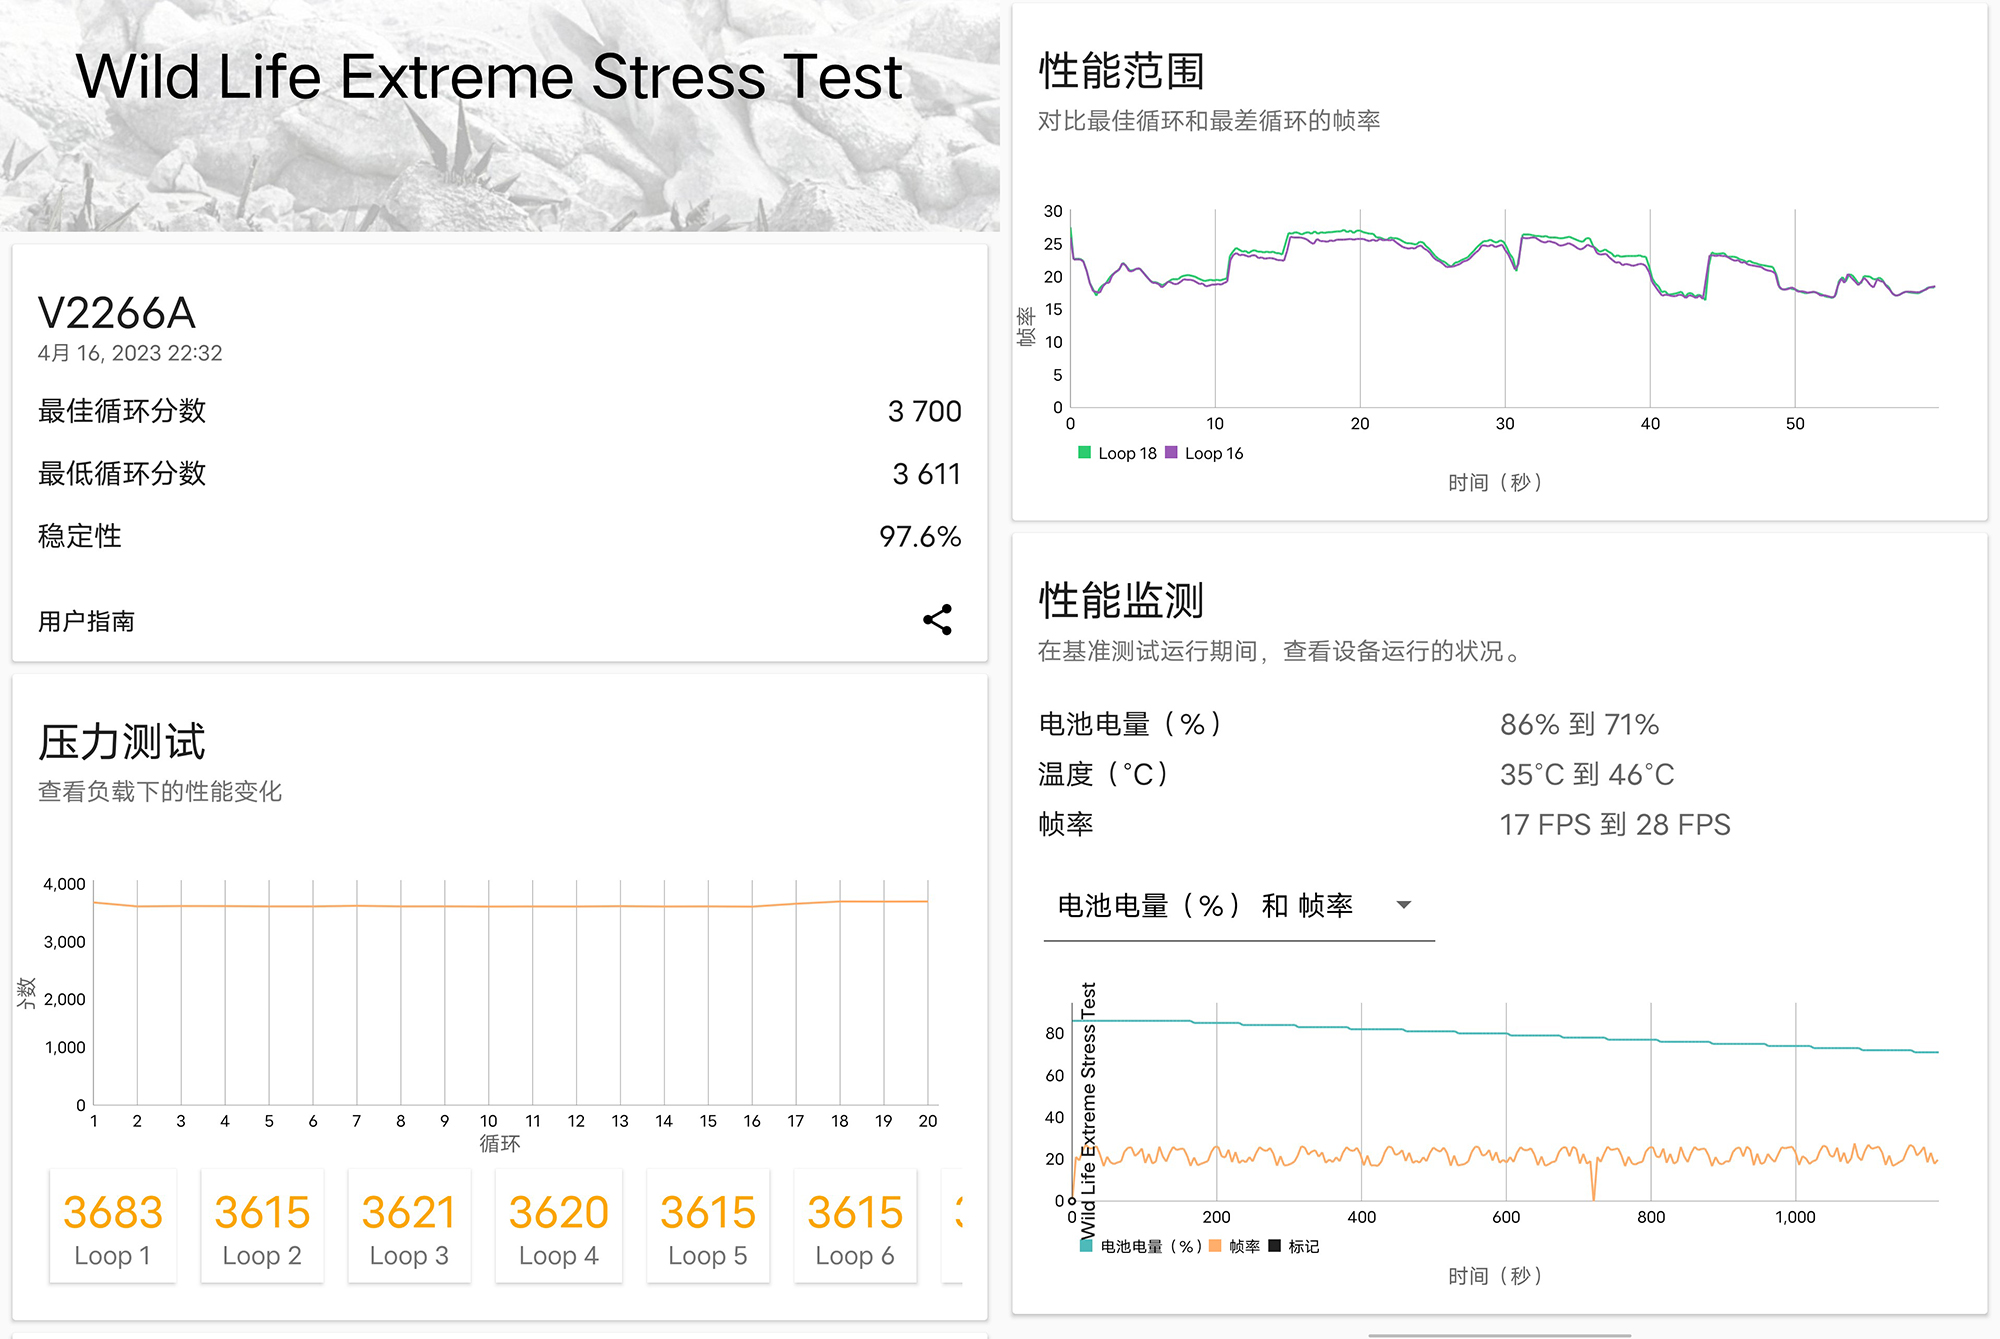Viewport: 2000px width, 1339px height.
Task: Click the green Loop 18 legend swatch
Action: 1083,453
